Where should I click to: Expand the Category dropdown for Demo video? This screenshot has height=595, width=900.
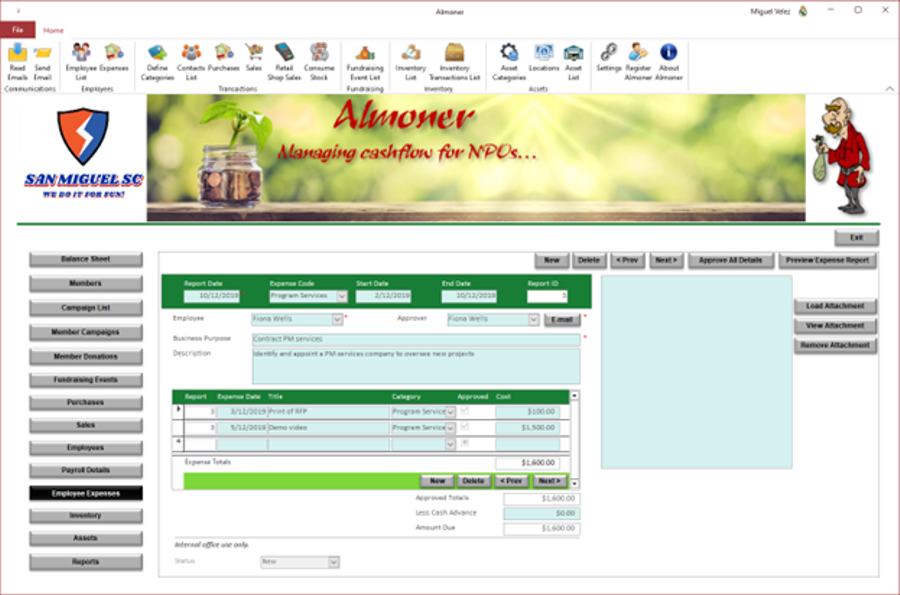[x=451, y=428]
